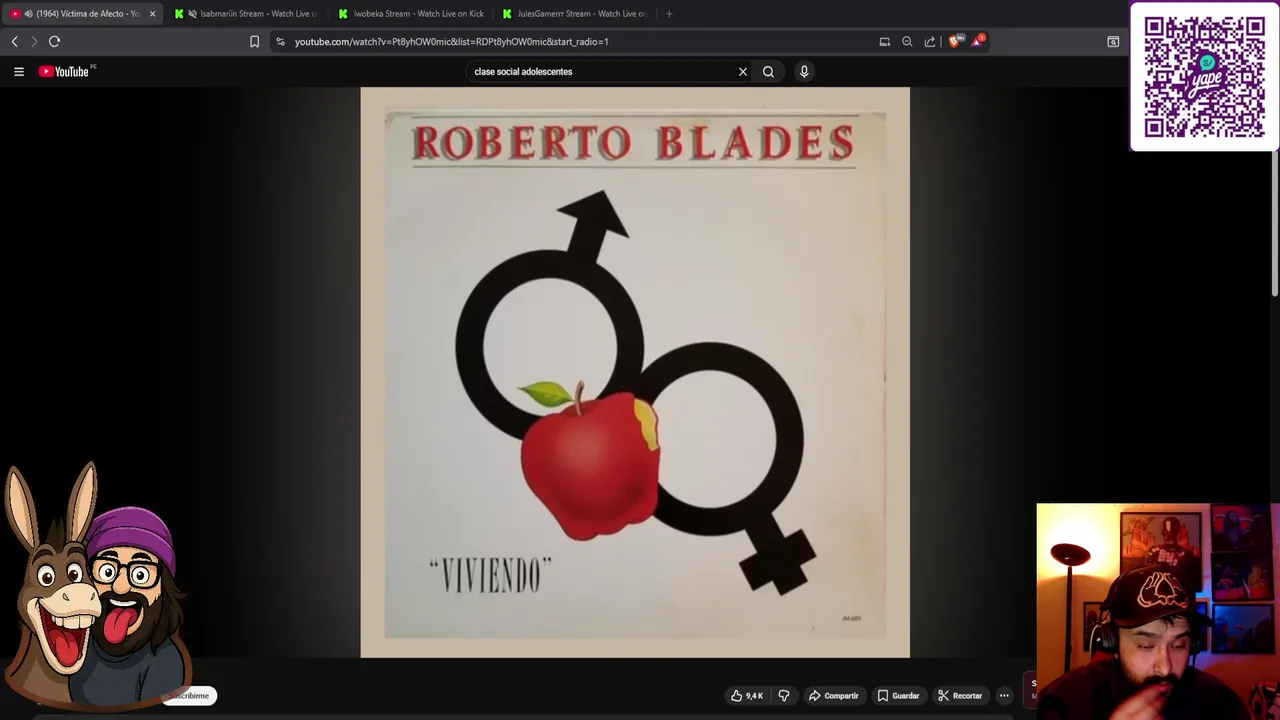Reload the YouTube page
1280x720 pixels.
tap(55, 41)
